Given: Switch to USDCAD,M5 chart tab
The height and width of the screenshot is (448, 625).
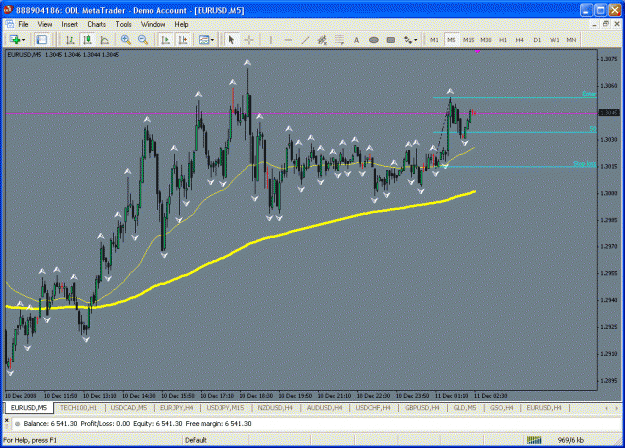Looking at the screenshot, I should pos(129,408).
